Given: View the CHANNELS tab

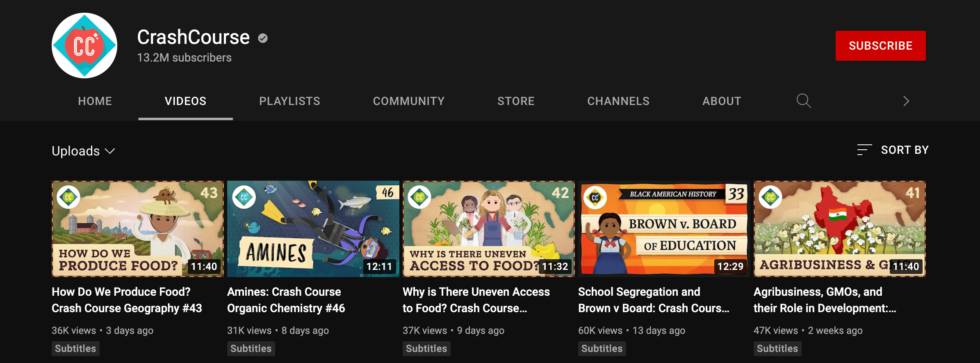Looking at the screenshot, I should (x=618, y=101).
